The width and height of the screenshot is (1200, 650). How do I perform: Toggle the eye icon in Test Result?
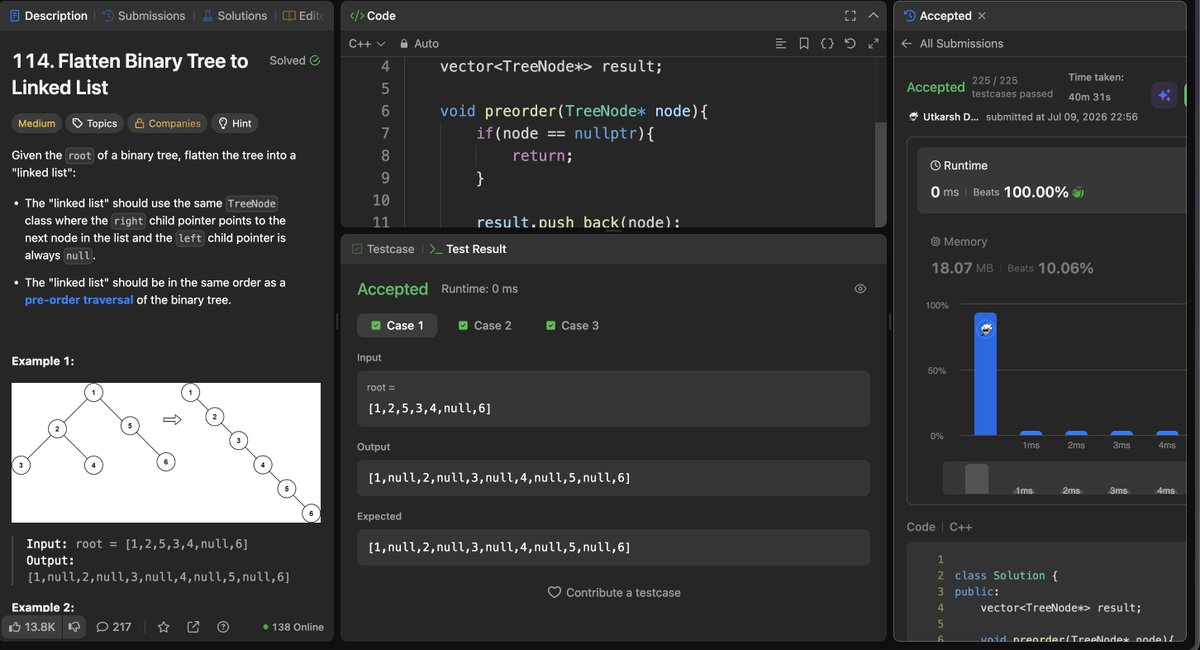pos(860,289)
